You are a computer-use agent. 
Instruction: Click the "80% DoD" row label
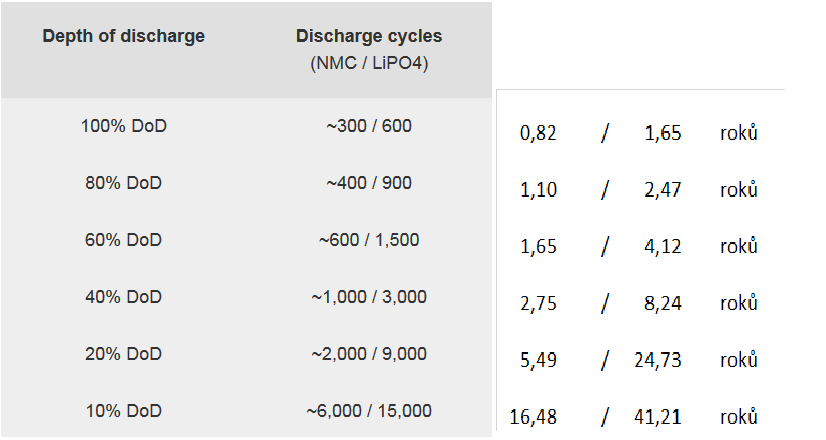124,184
